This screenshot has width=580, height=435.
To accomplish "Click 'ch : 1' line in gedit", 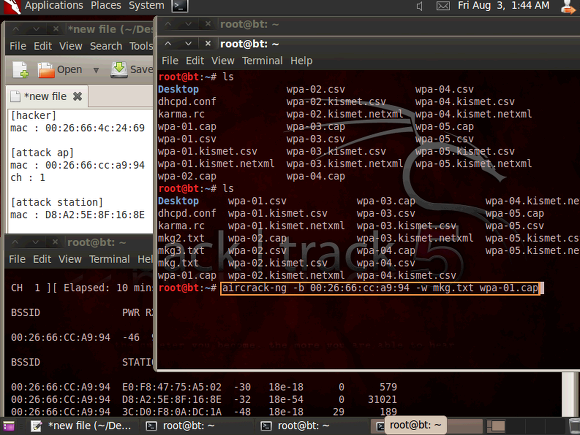I will point(28,178).
